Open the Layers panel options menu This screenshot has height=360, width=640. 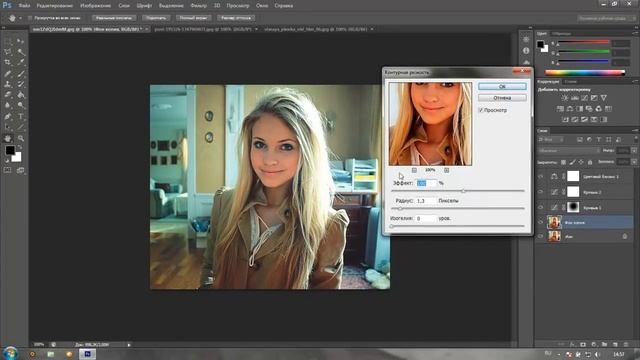(x=635, y=131)
